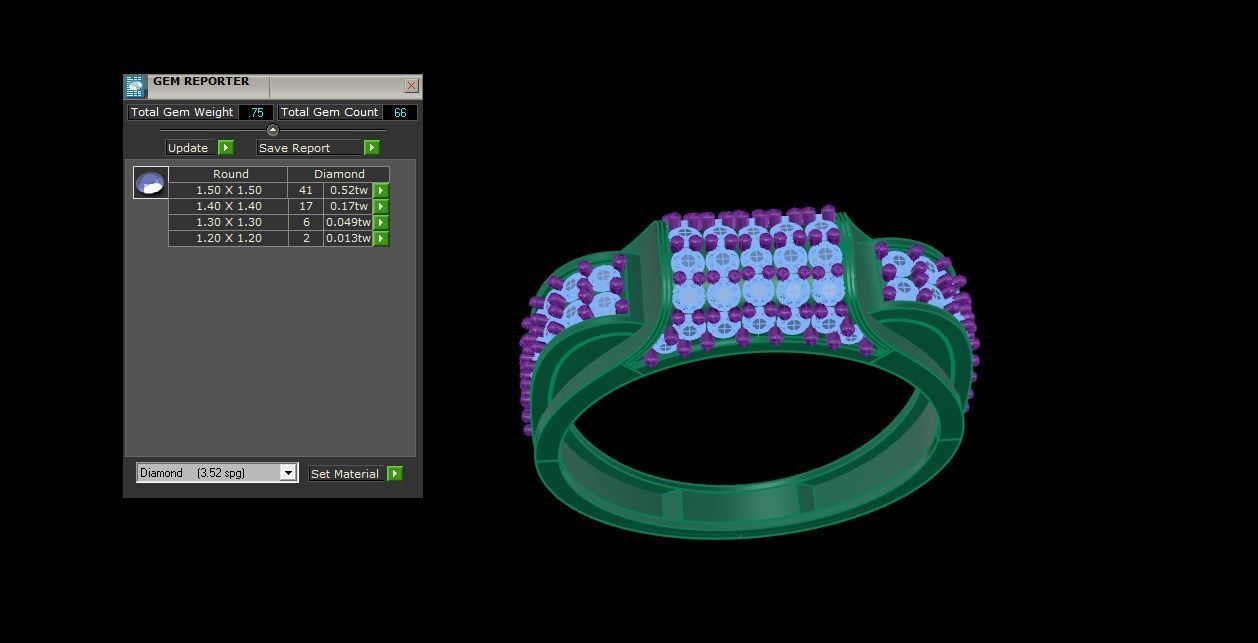Click the 0.049tw weight cell

click(x=349, y=222)
